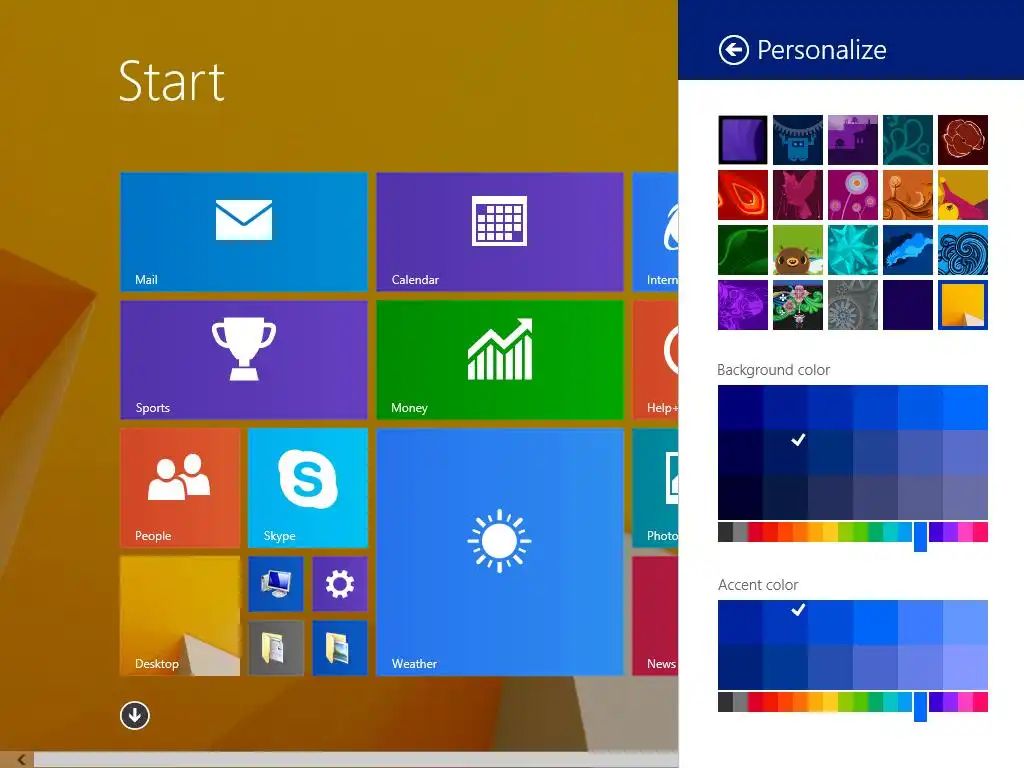The width and height of the screenshot is (1024, 768).
Task: Select the pink dandelion flowers background thumbnail
Action: pos(853,195)
